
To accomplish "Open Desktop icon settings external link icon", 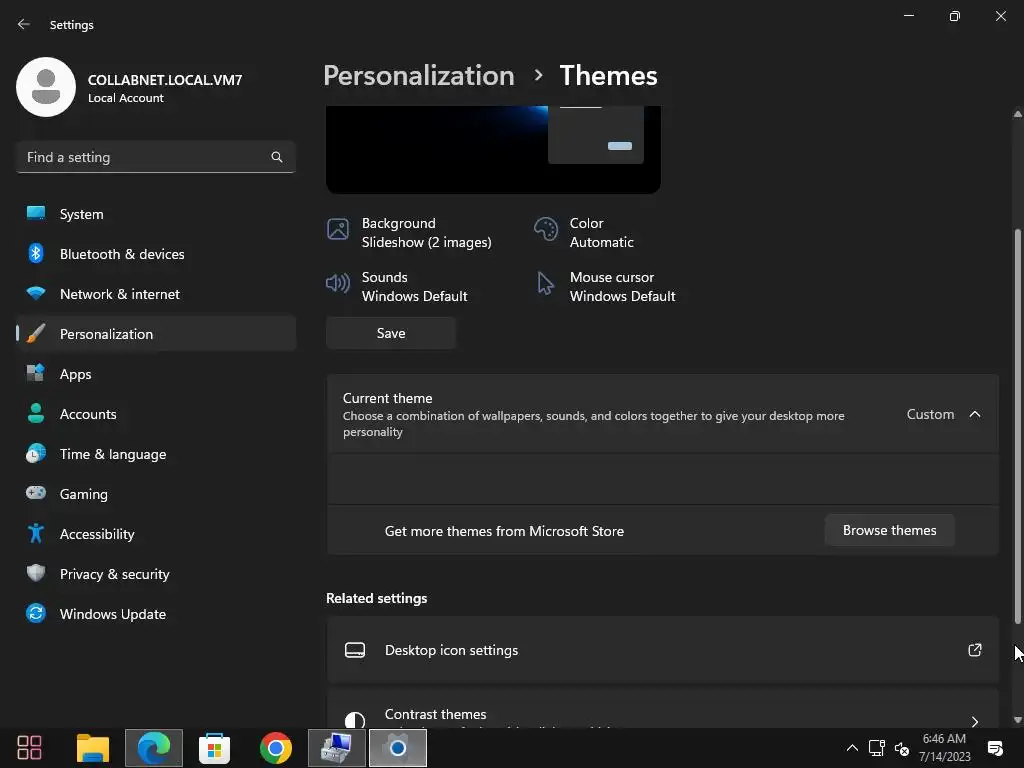I will pyautogui.click(x=975, y=650).
